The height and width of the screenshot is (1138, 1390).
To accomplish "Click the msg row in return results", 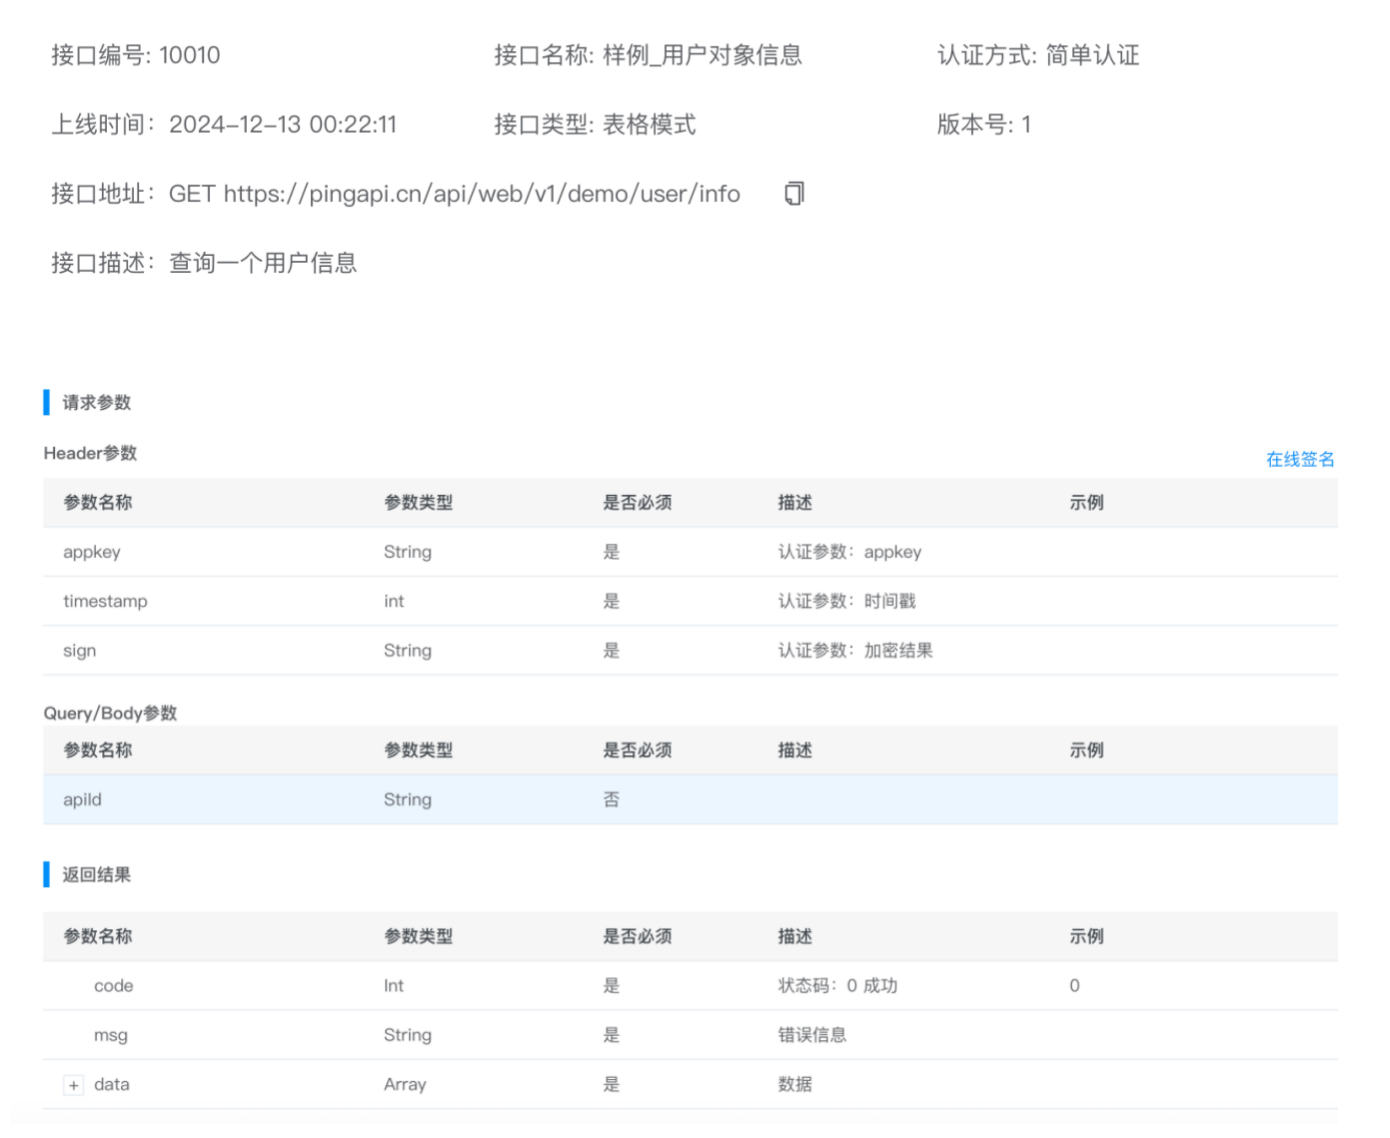I will [x=111, y=1035].
